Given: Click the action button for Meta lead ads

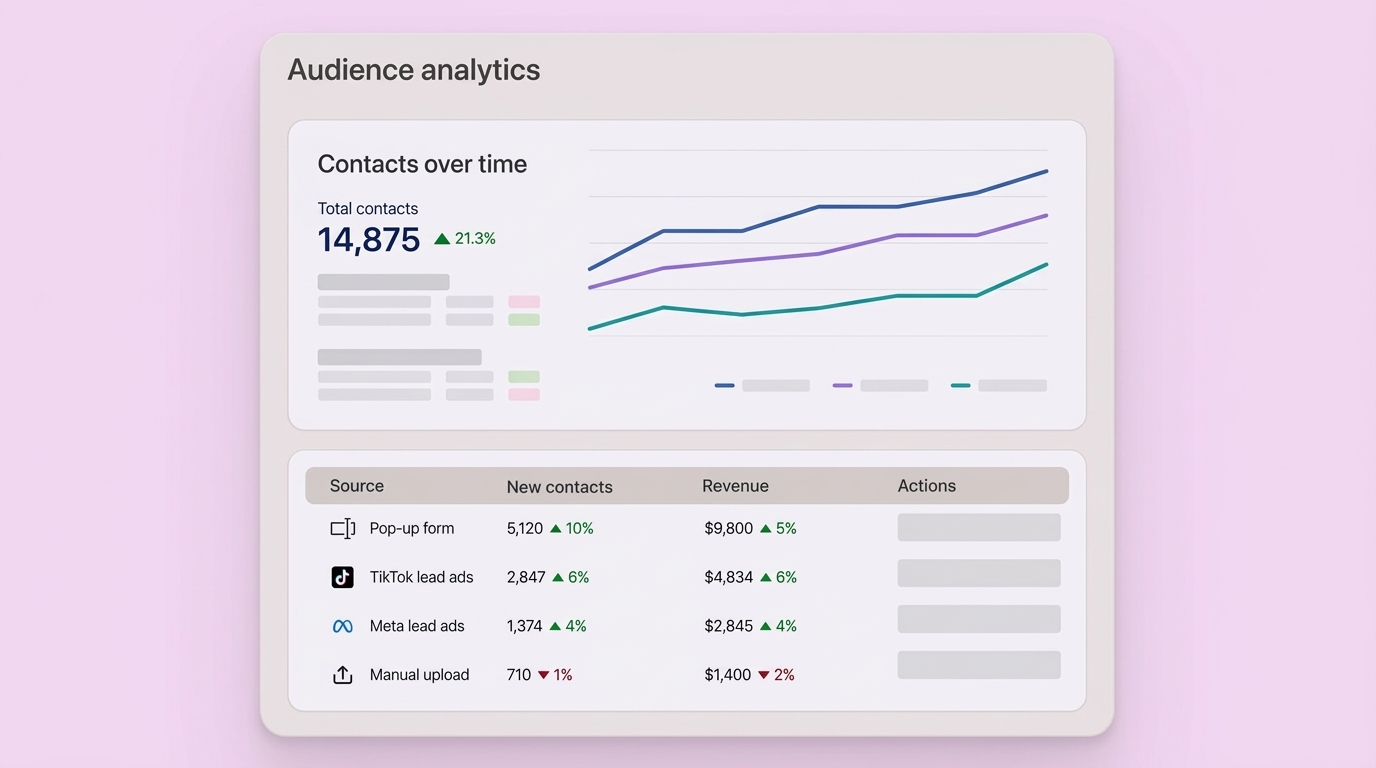Looking at the screenshot, I should point(978,619).
